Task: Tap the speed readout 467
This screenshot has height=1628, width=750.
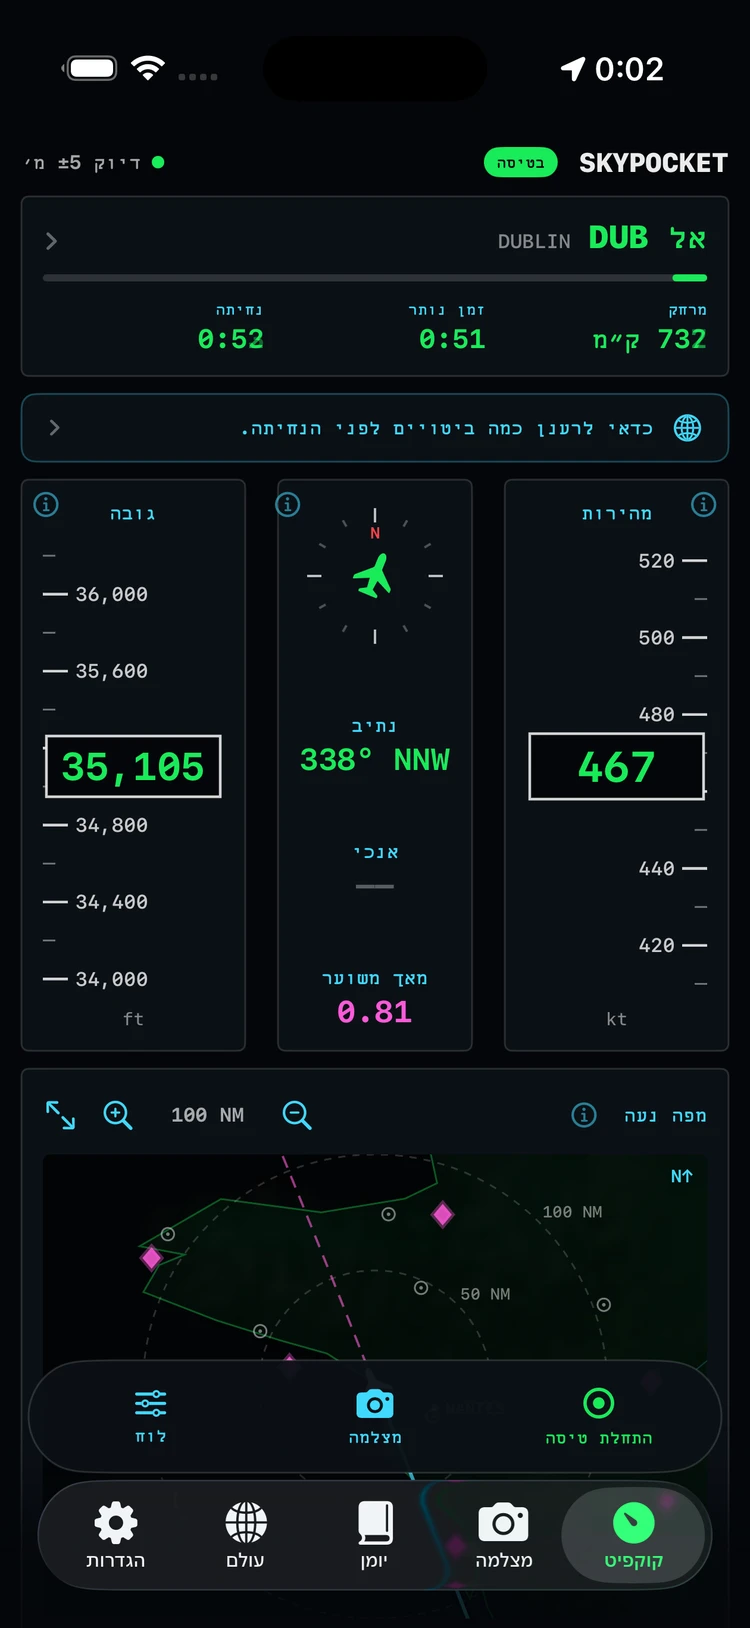Action: [616, 767]
